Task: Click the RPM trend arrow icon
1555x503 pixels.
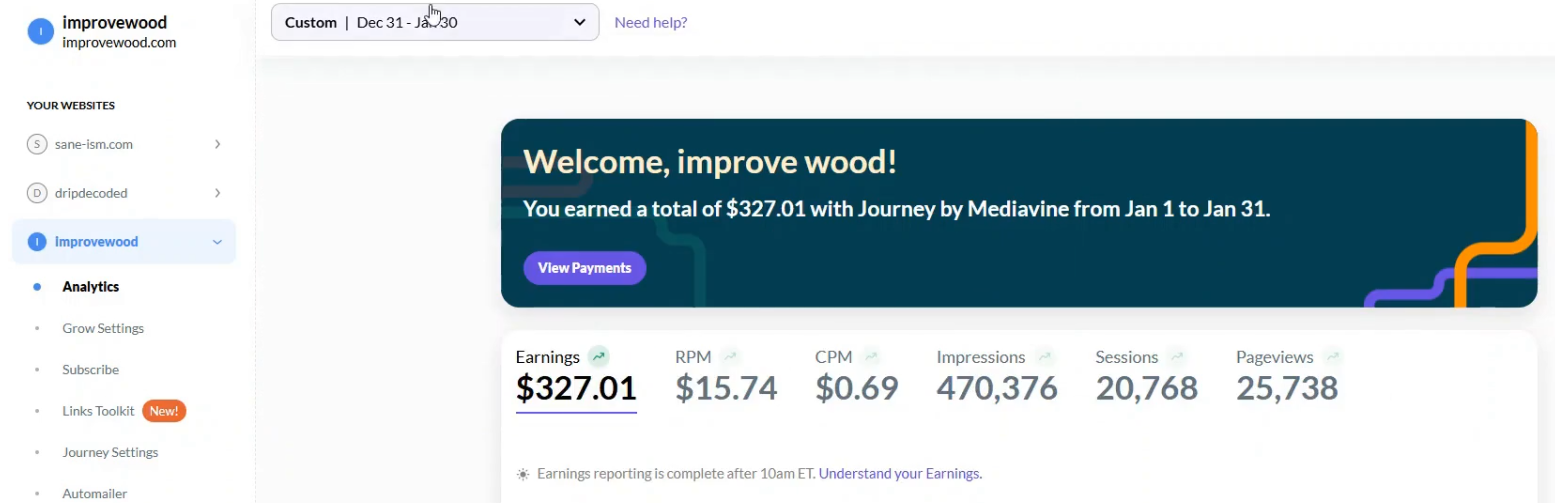Action: [x=731, y=356]
